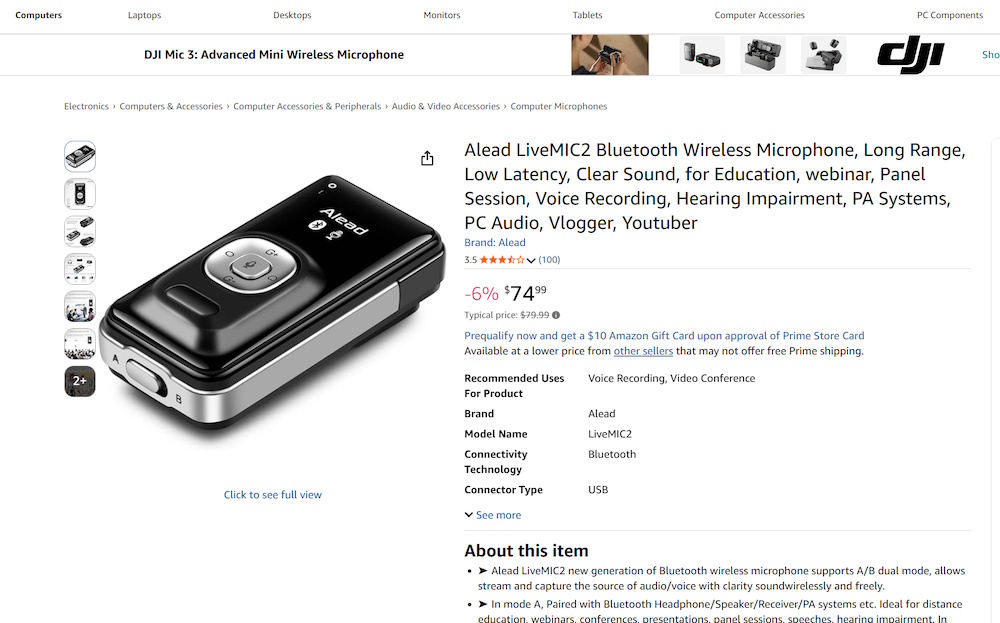The height and width of the screenshot is (623, 1000).
Task: Click DJI banner hand-holding-mic image
Action: coord(610,55)
